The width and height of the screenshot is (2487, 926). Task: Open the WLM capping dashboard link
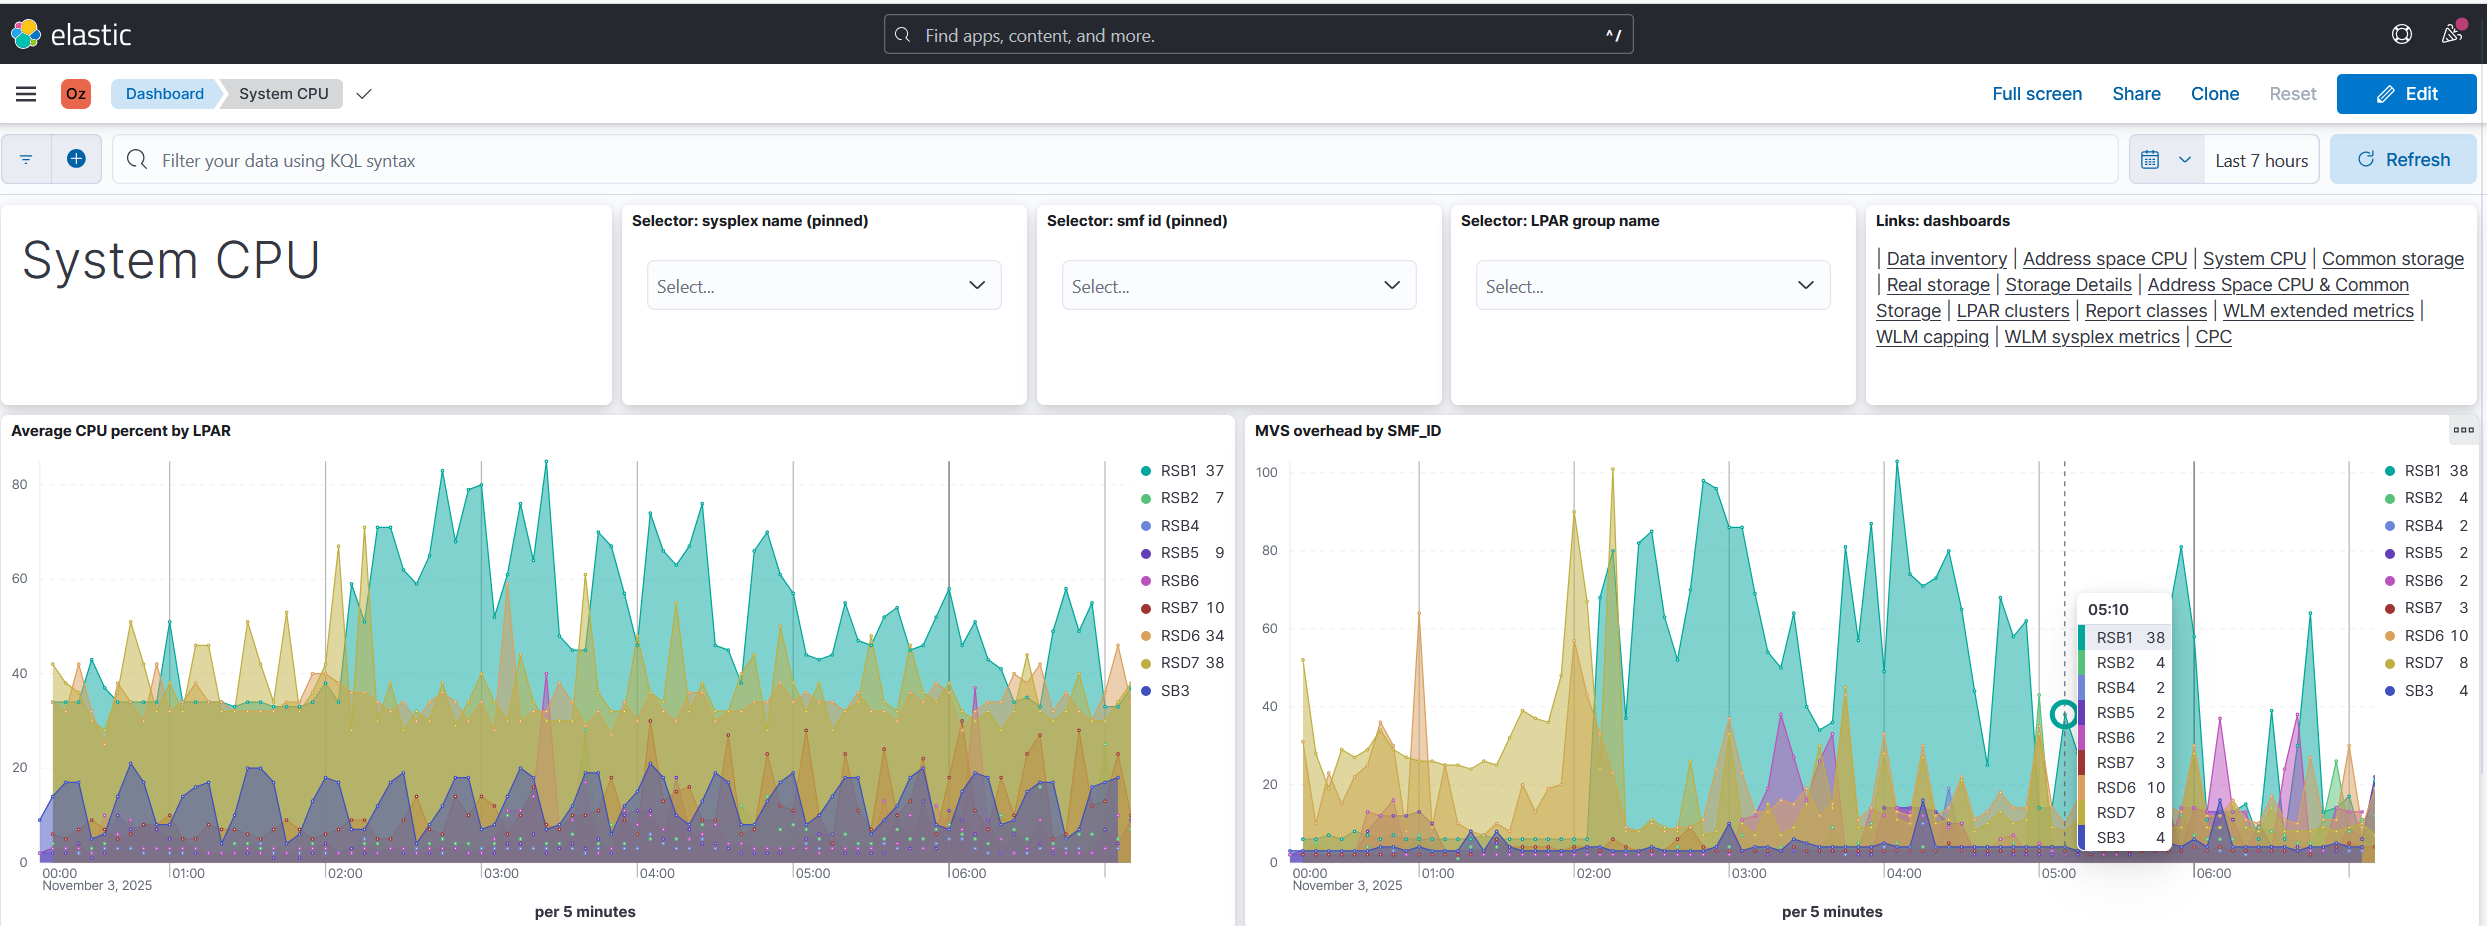(x=1931, y=337)
